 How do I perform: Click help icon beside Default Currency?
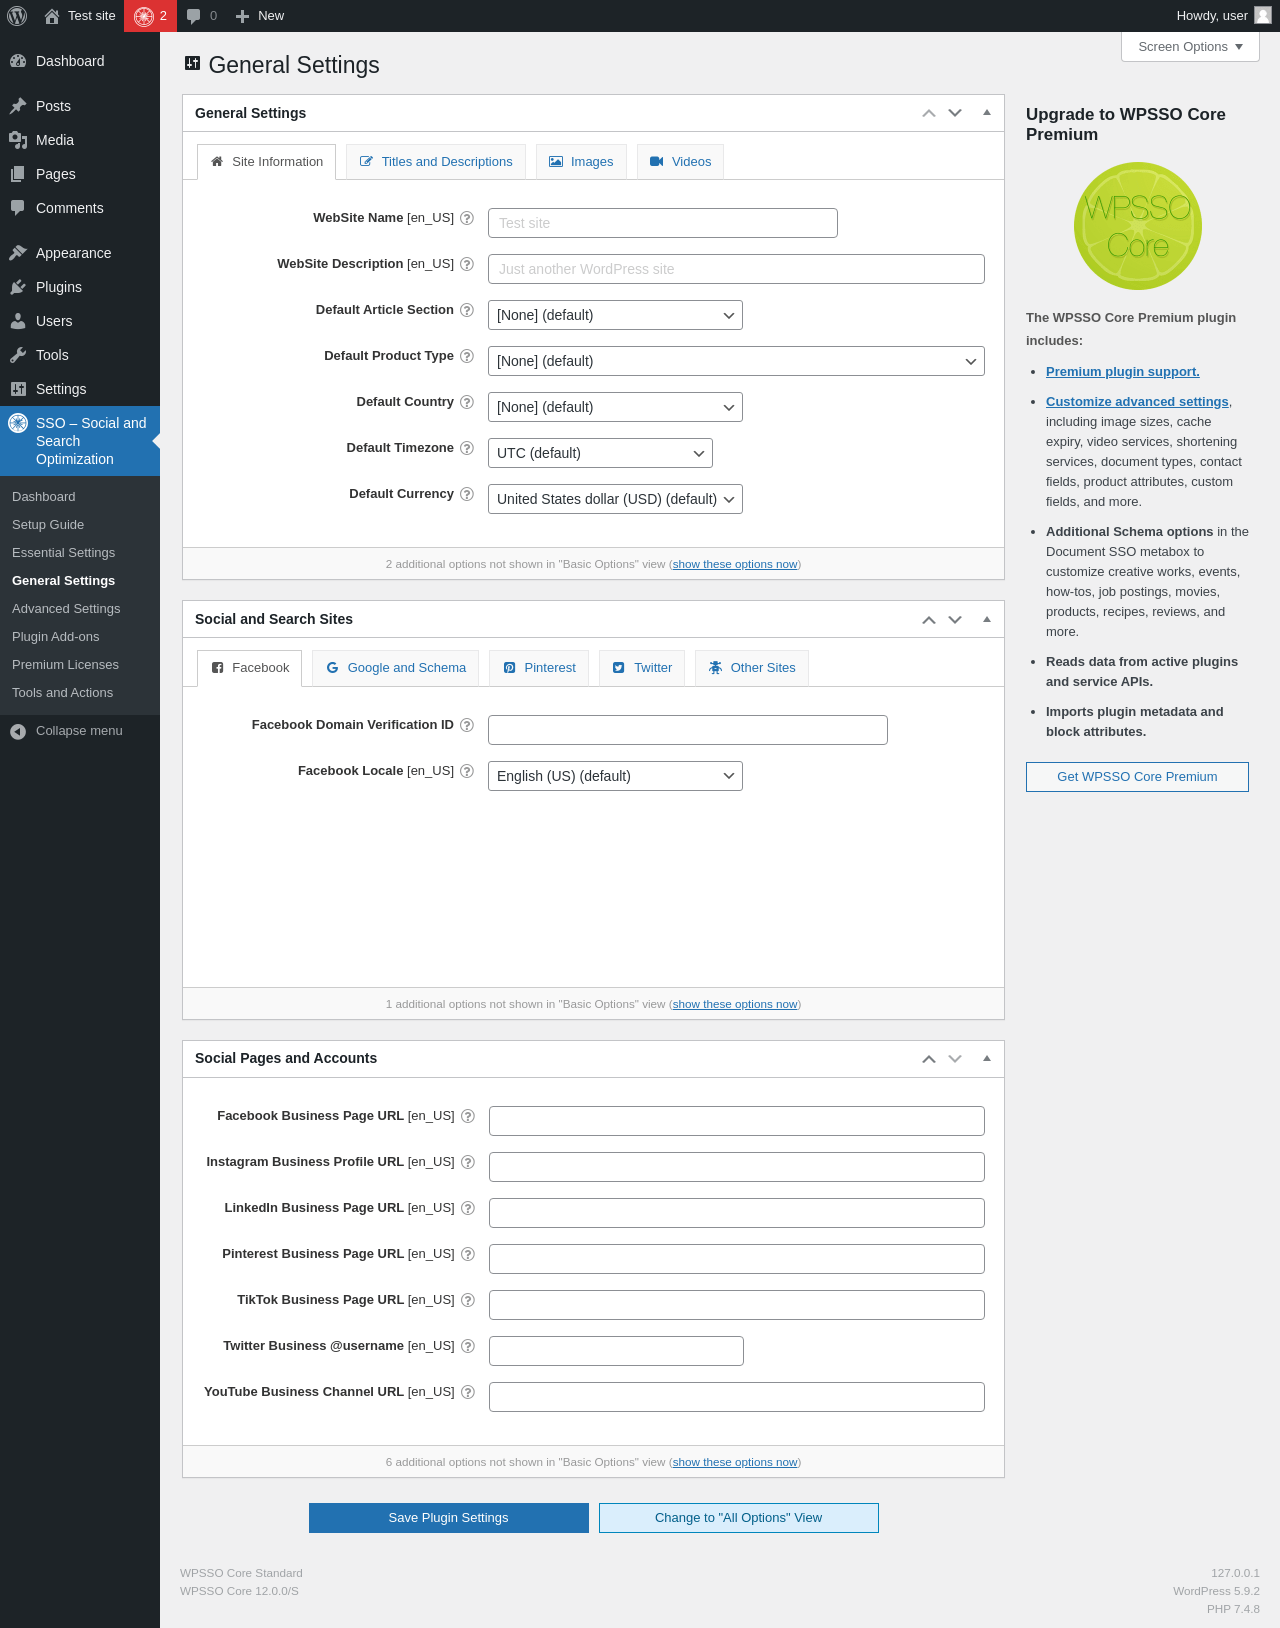(x=466, y=494)
